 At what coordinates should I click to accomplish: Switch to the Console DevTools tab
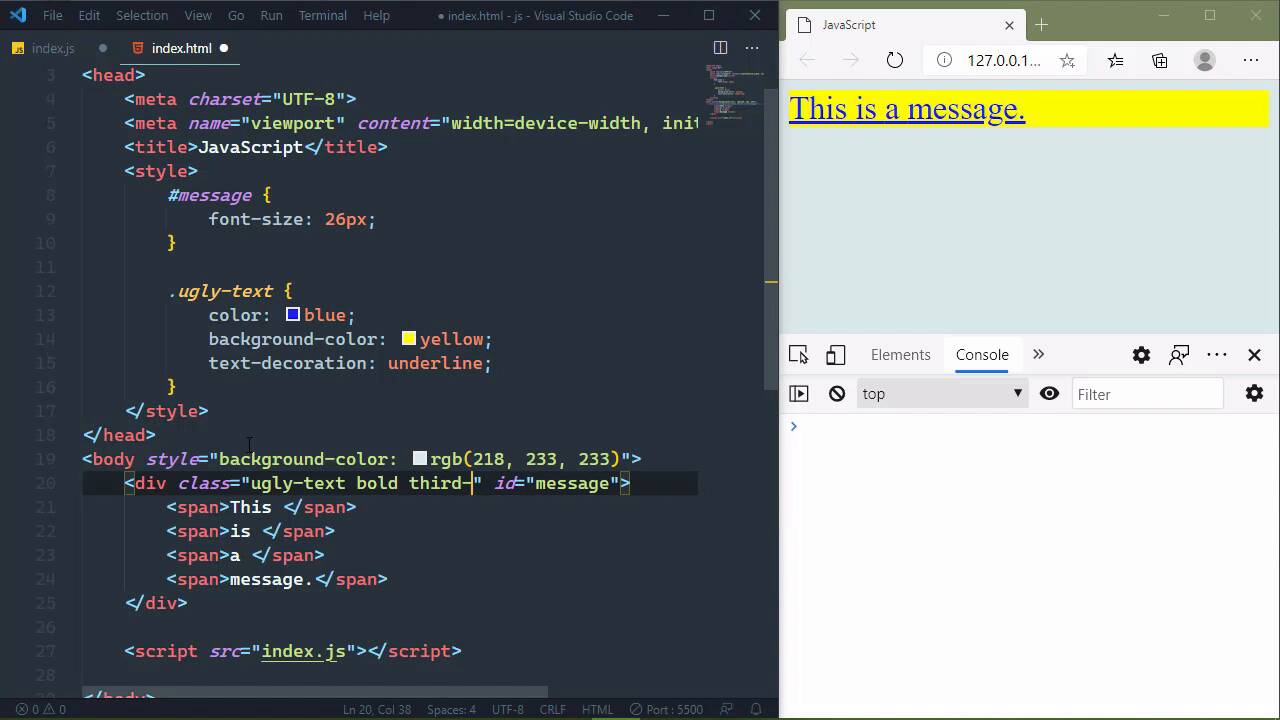pos(982,355)
